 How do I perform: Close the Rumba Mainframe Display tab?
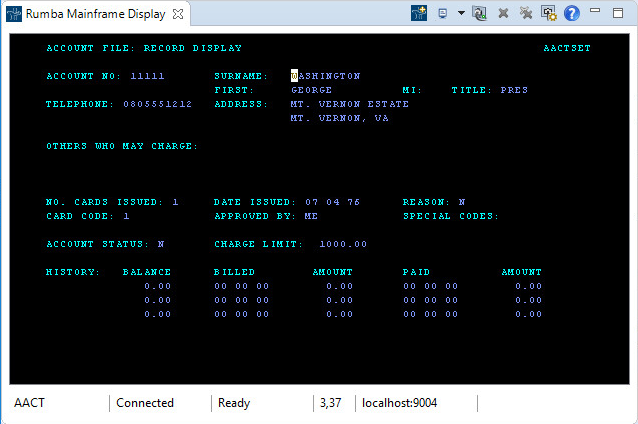tap(177, 15)
